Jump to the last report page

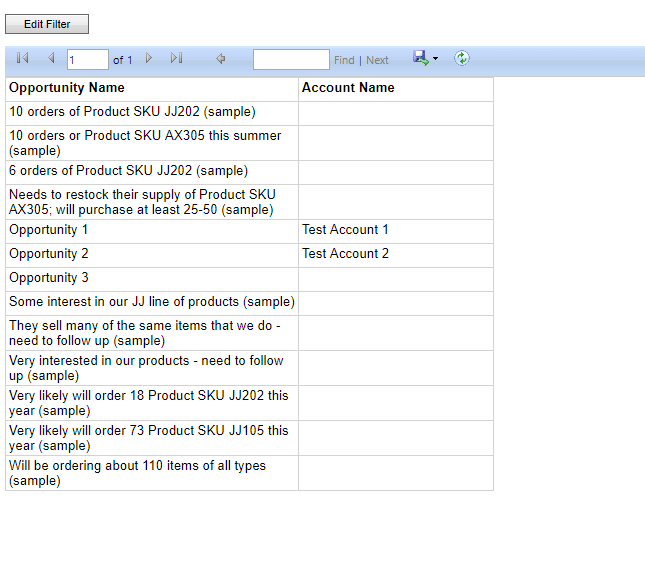coord(176,58)
